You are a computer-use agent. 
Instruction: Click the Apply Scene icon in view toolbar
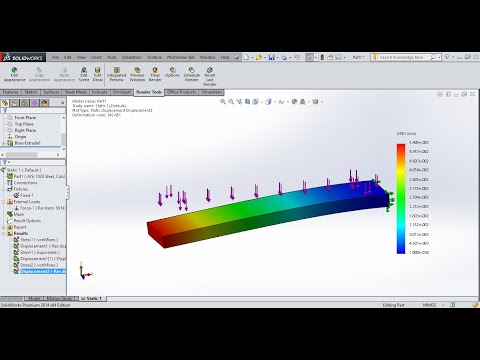tap(303, 102)
